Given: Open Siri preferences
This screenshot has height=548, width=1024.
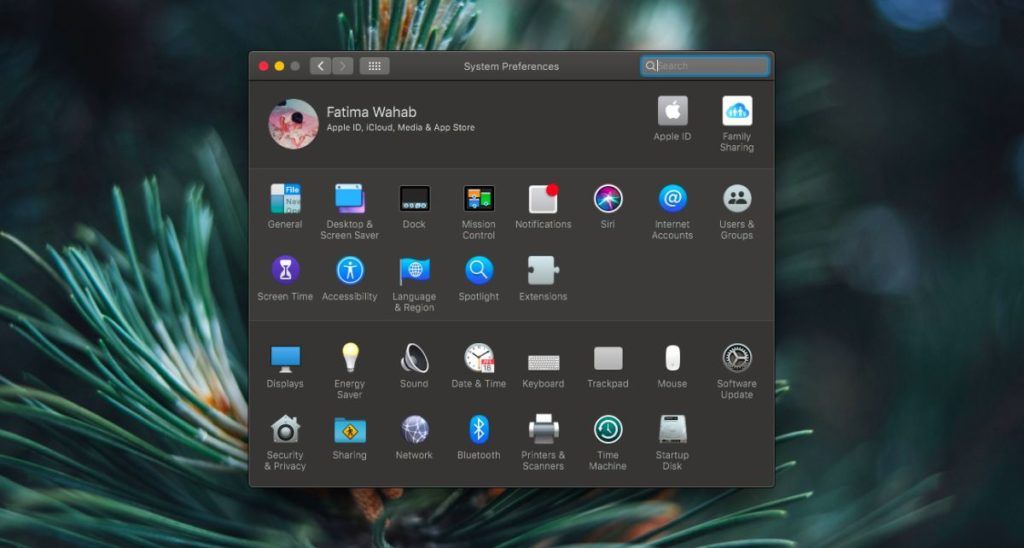Looking at the screenshot, I should coord(608,199).
